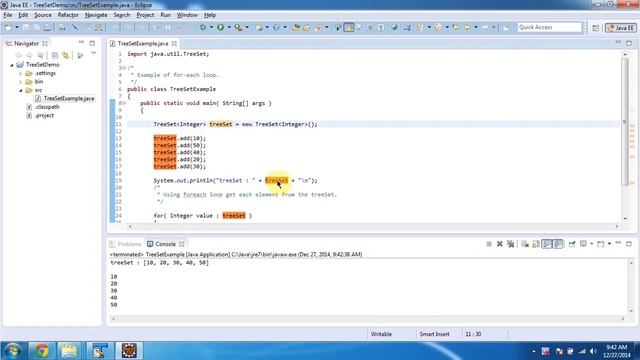Viewport: 640px width, 360px height.
Task: Close the TreeSetExample.java editor tab
Action: (x=174, y=43)
